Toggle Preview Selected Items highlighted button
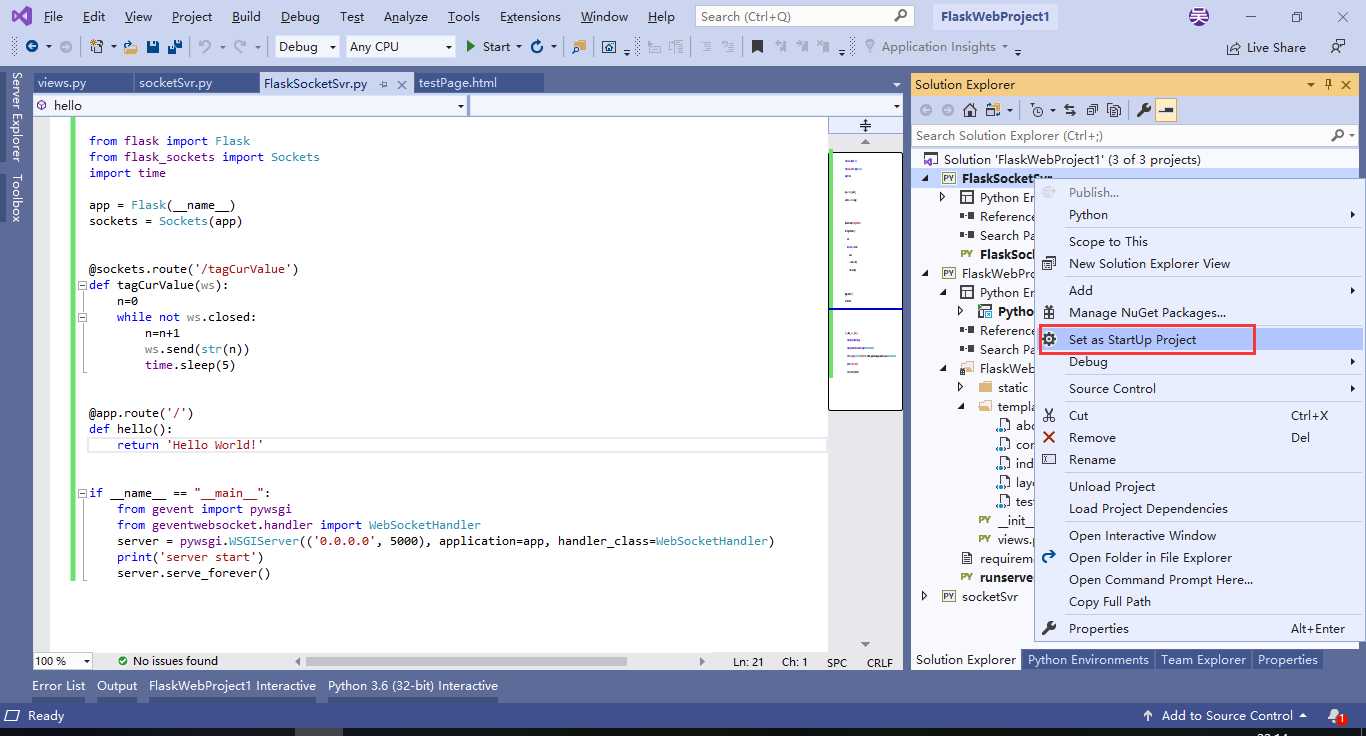This screenshot has width=1366, height=736. 1166,110
